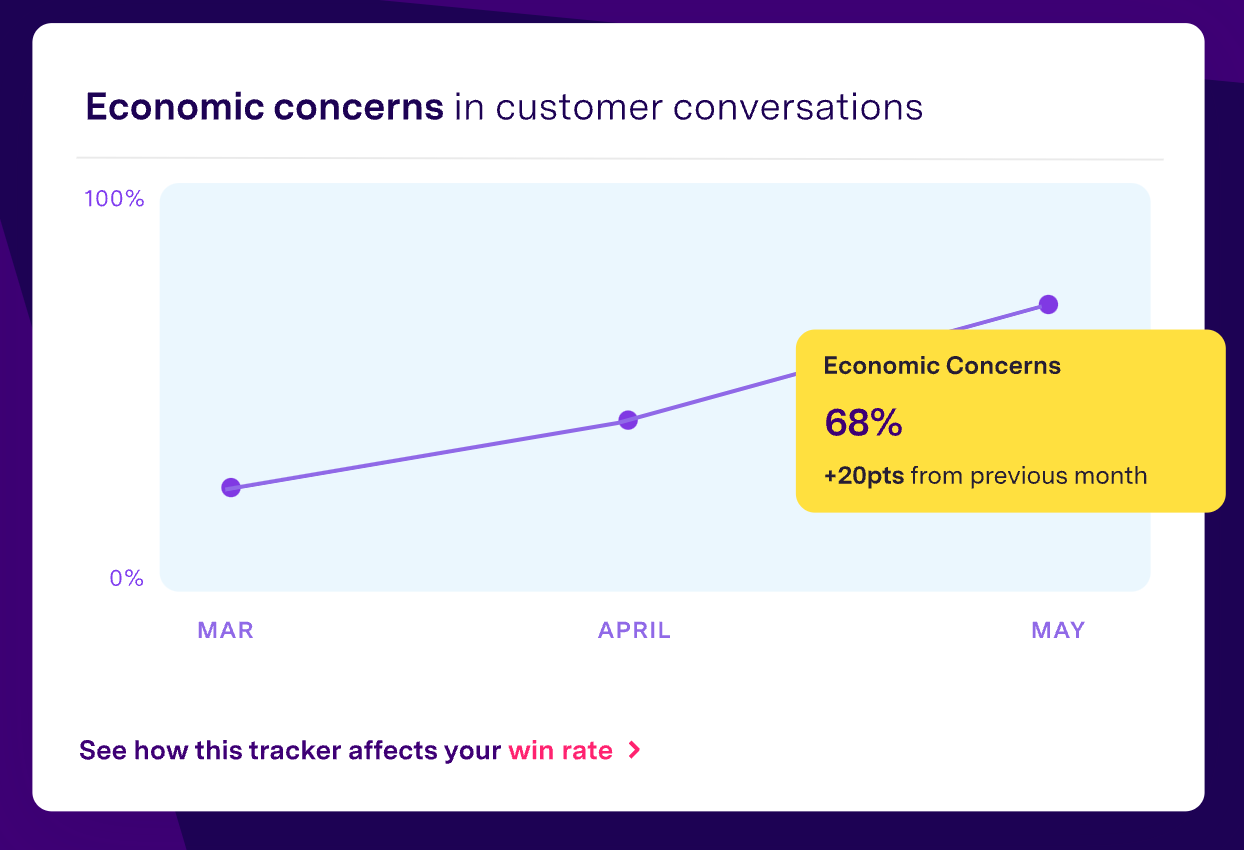Select the MAY axis label
This screenshot has width=1244, height=850.
[1058, 630]
